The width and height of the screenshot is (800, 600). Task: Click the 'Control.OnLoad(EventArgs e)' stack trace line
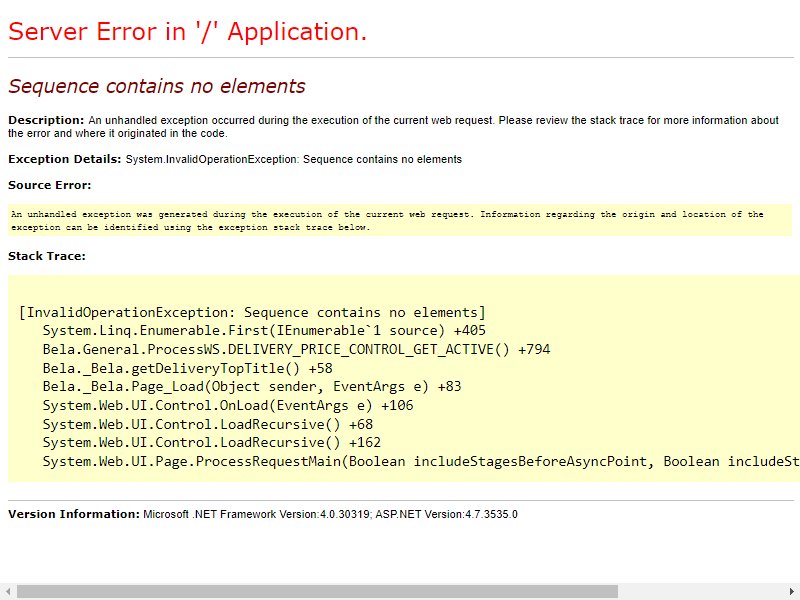[228, 406]
